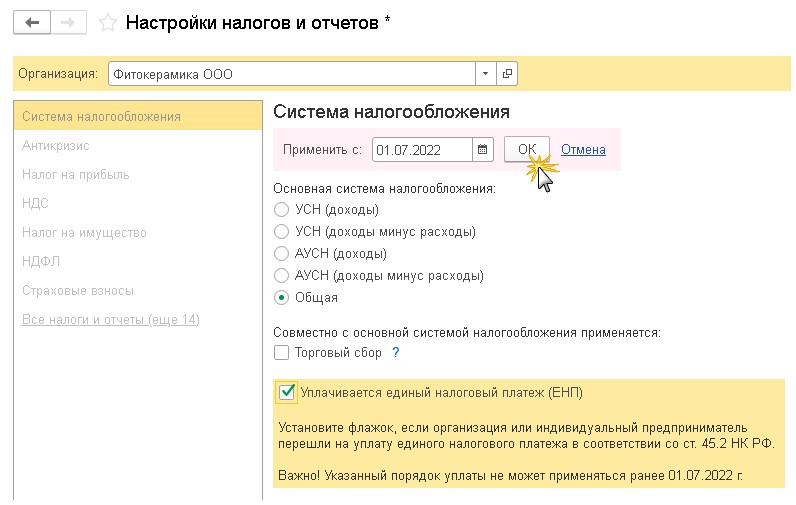Select УСН (доходы минус расходы) option
Image resolution: width=796 pixels, height=505 pixels.
tap(281, 231)
